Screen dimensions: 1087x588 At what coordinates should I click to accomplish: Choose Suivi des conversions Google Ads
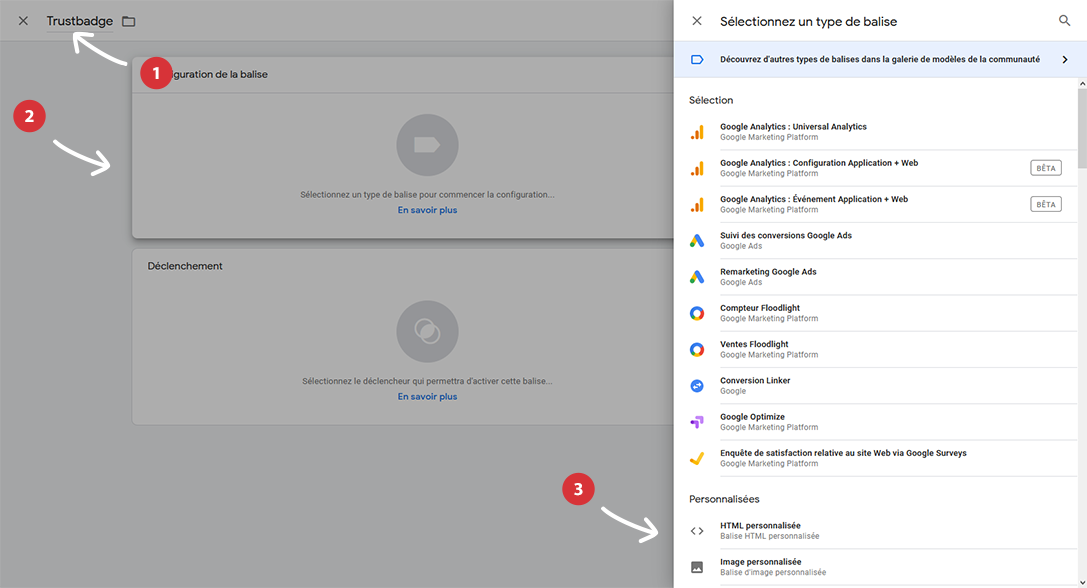point(876,241)
